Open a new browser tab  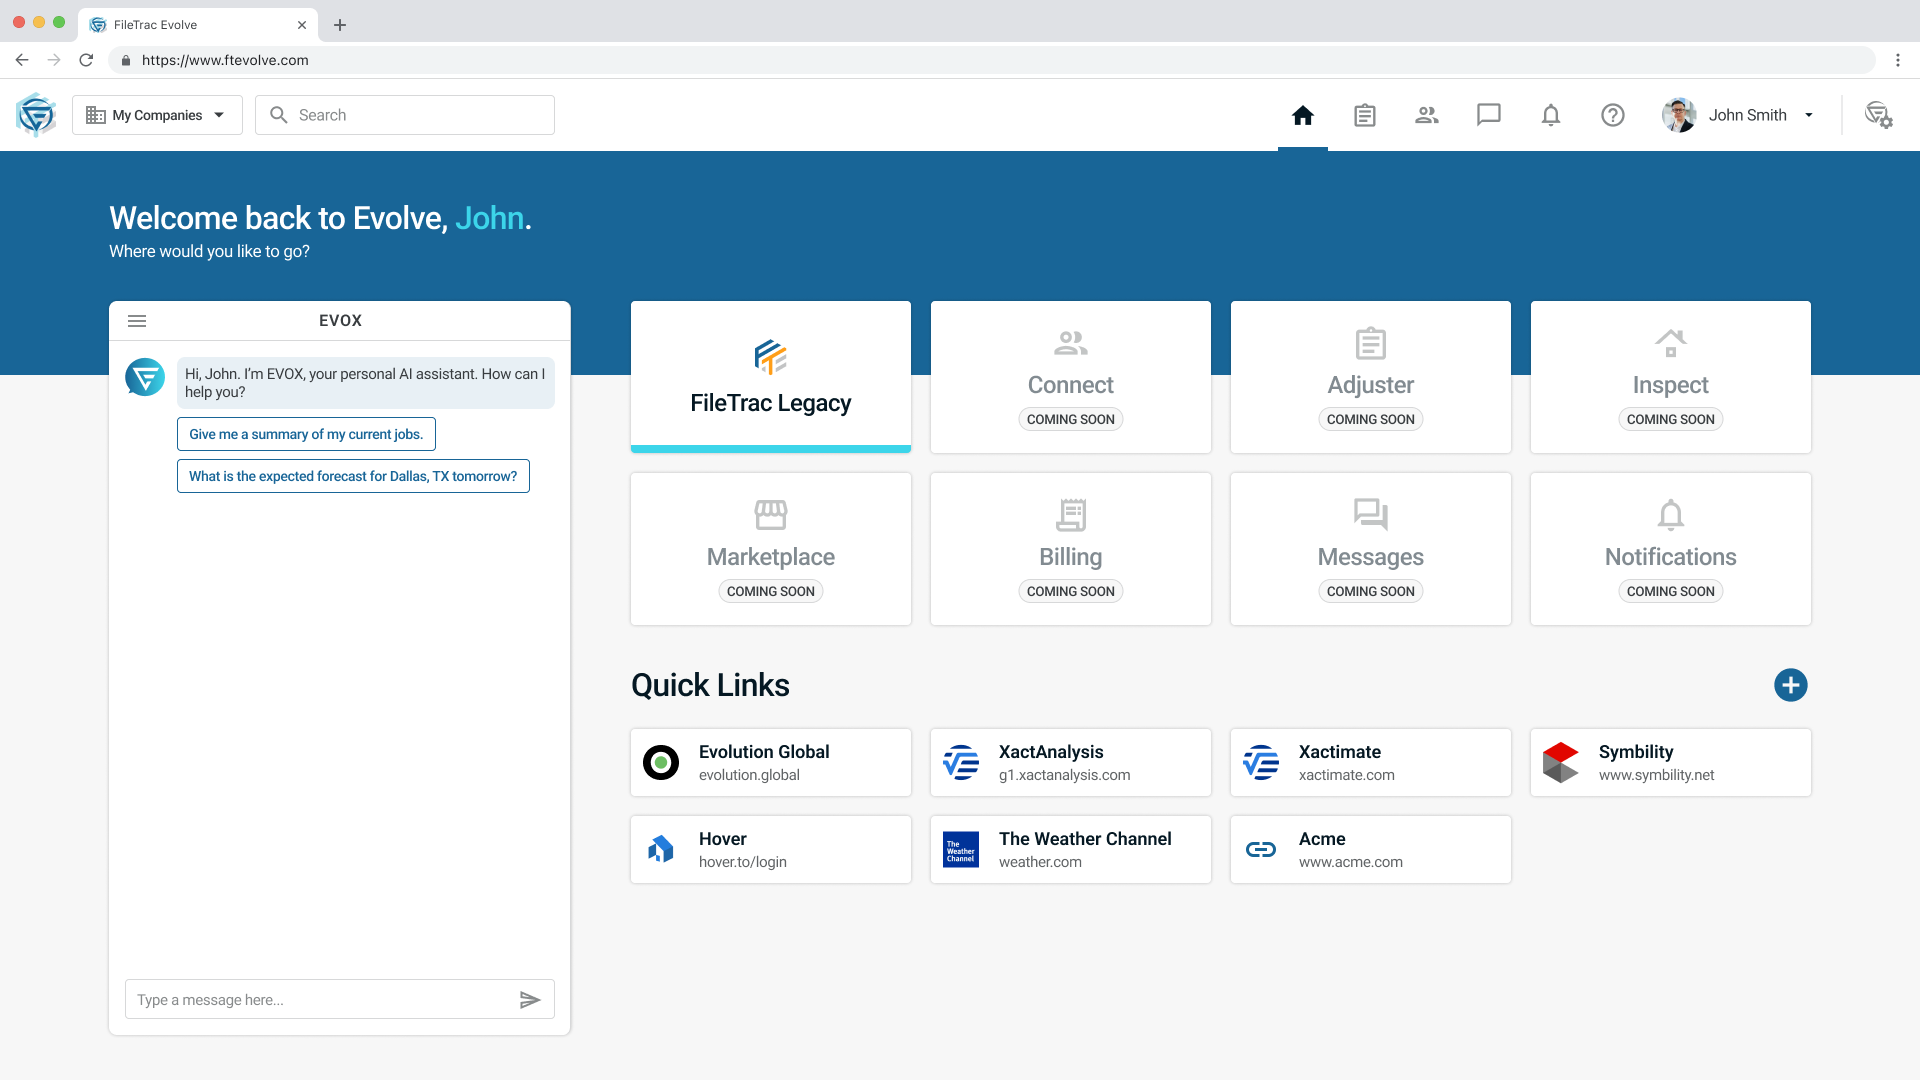(x=340, y=25)
